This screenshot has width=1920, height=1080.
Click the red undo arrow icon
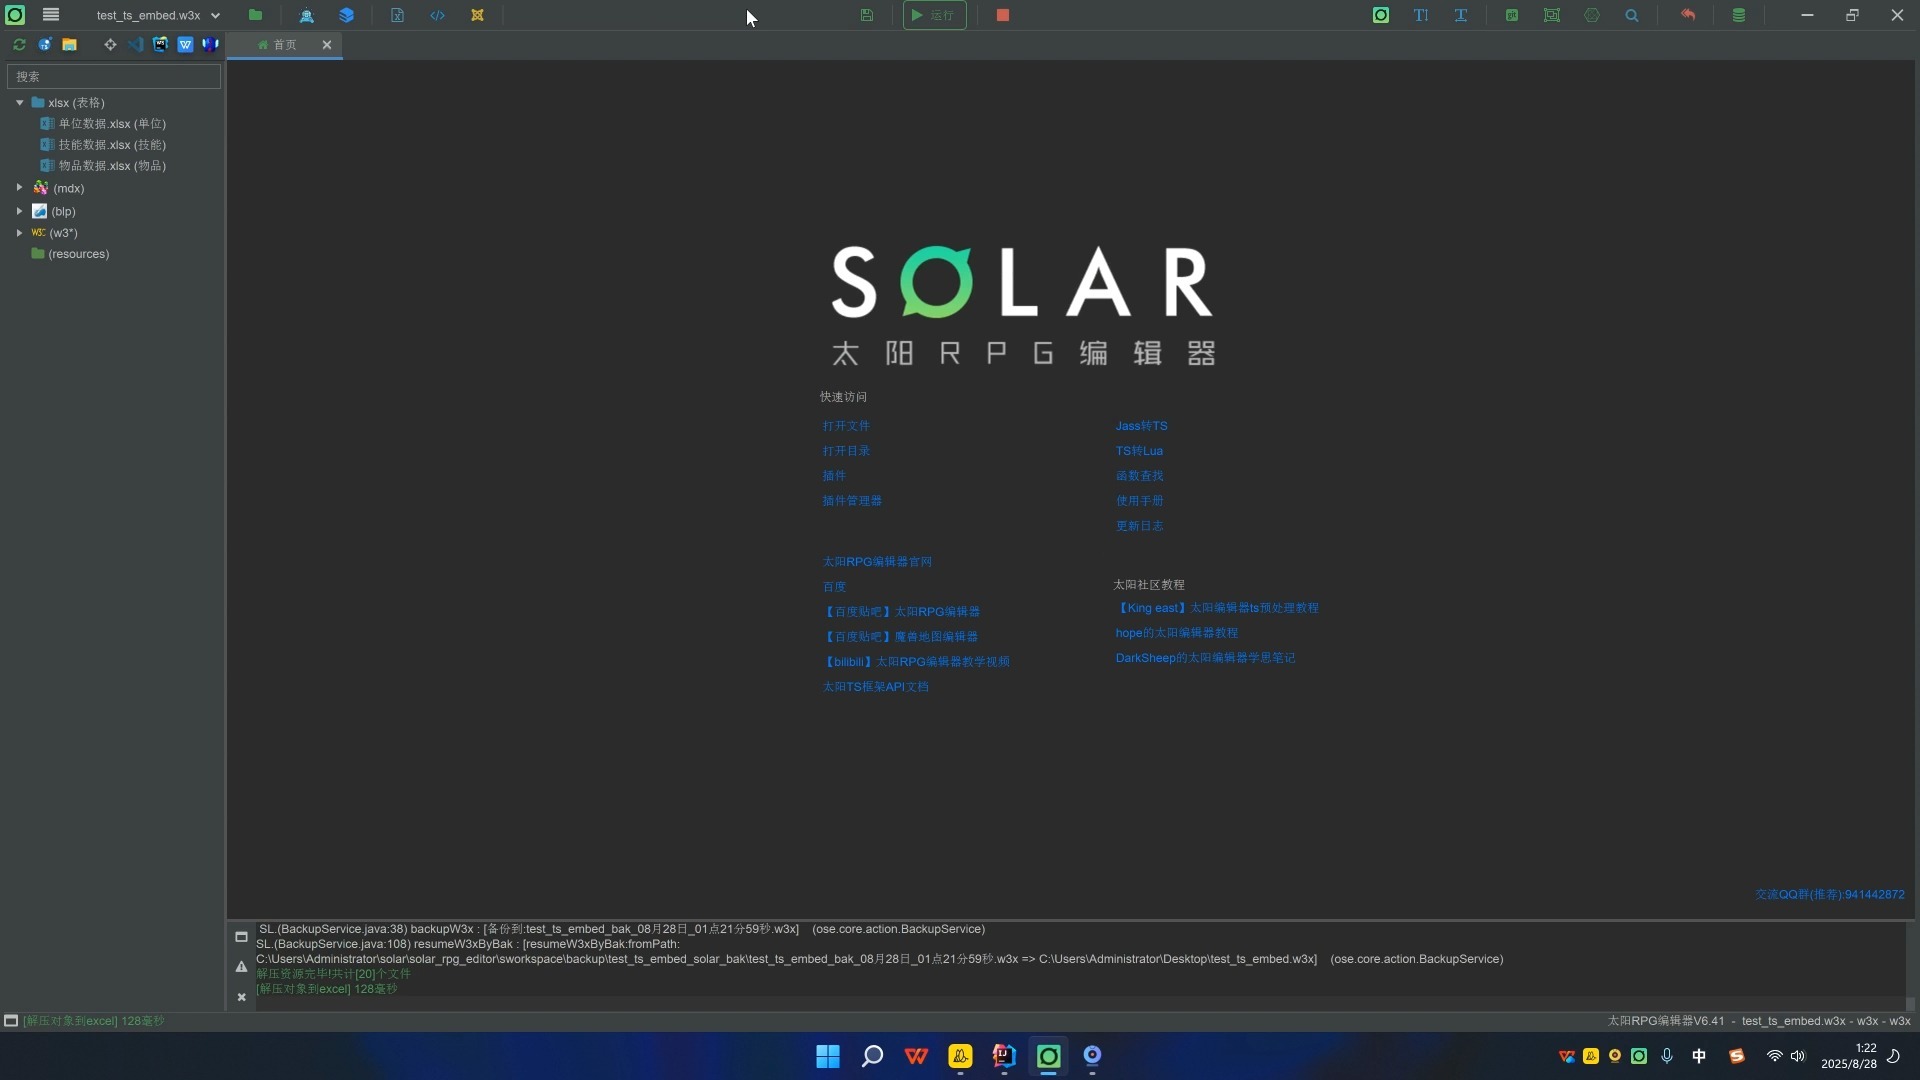1688,15
